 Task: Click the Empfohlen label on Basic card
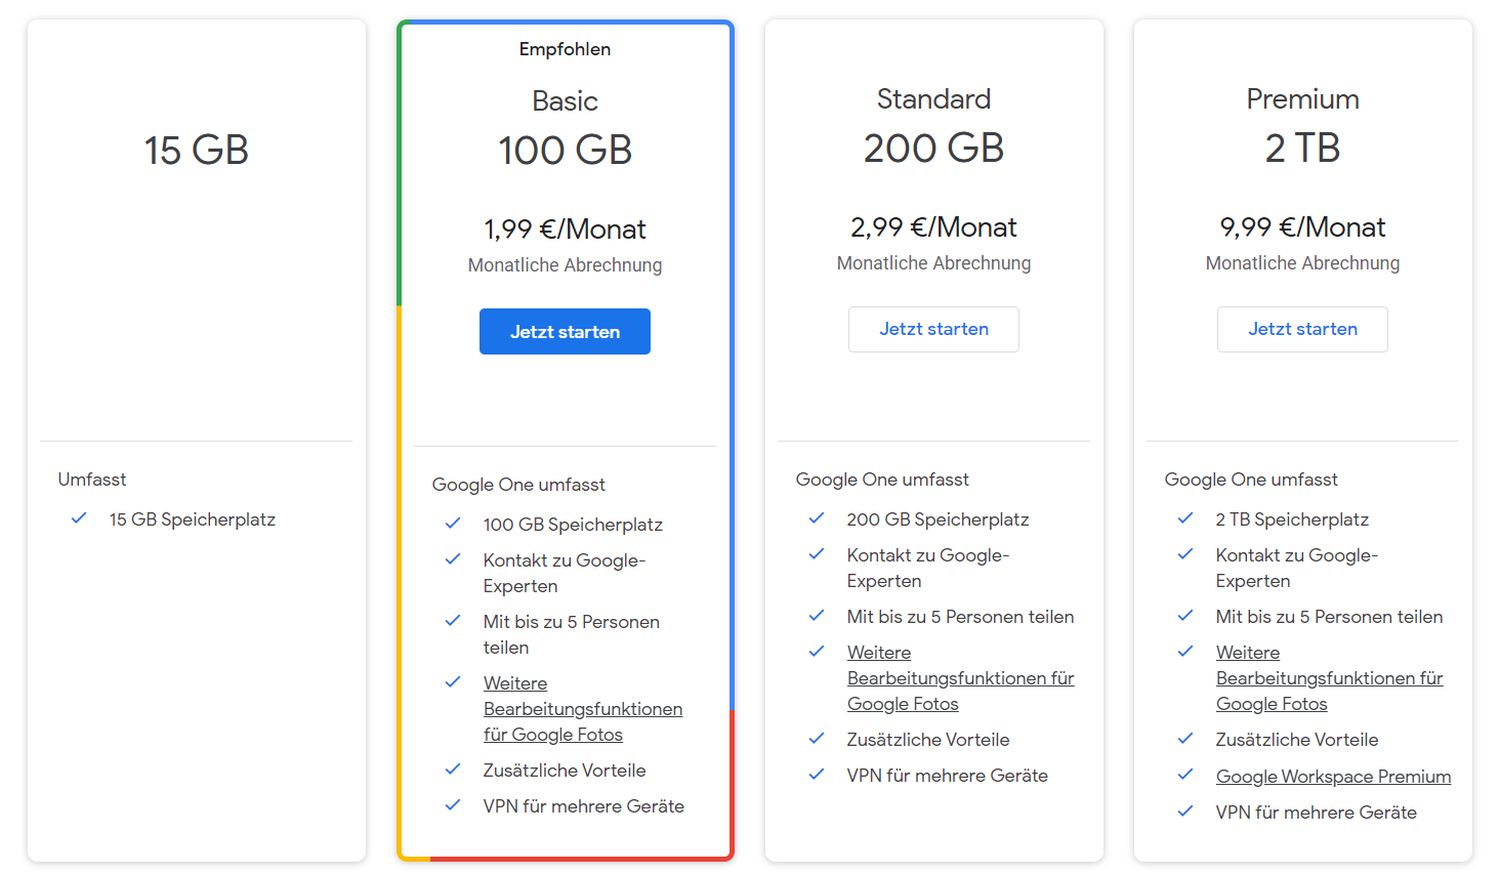tap(564, 49)
